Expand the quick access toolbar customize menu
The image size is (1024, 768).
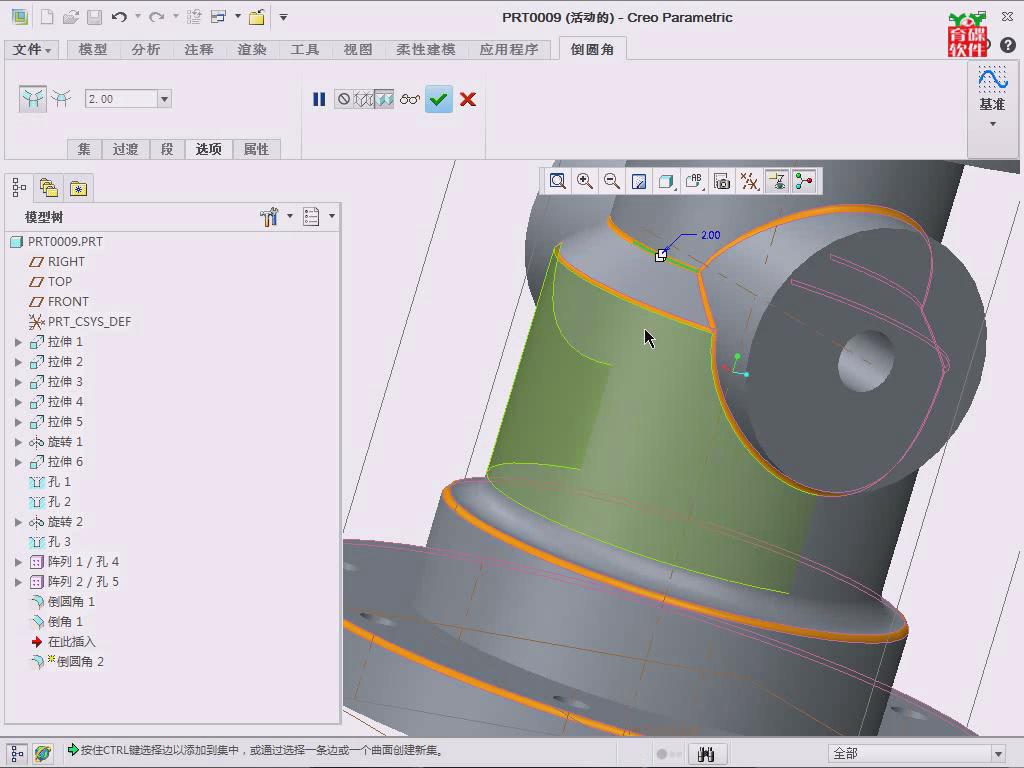click(283, 17)
